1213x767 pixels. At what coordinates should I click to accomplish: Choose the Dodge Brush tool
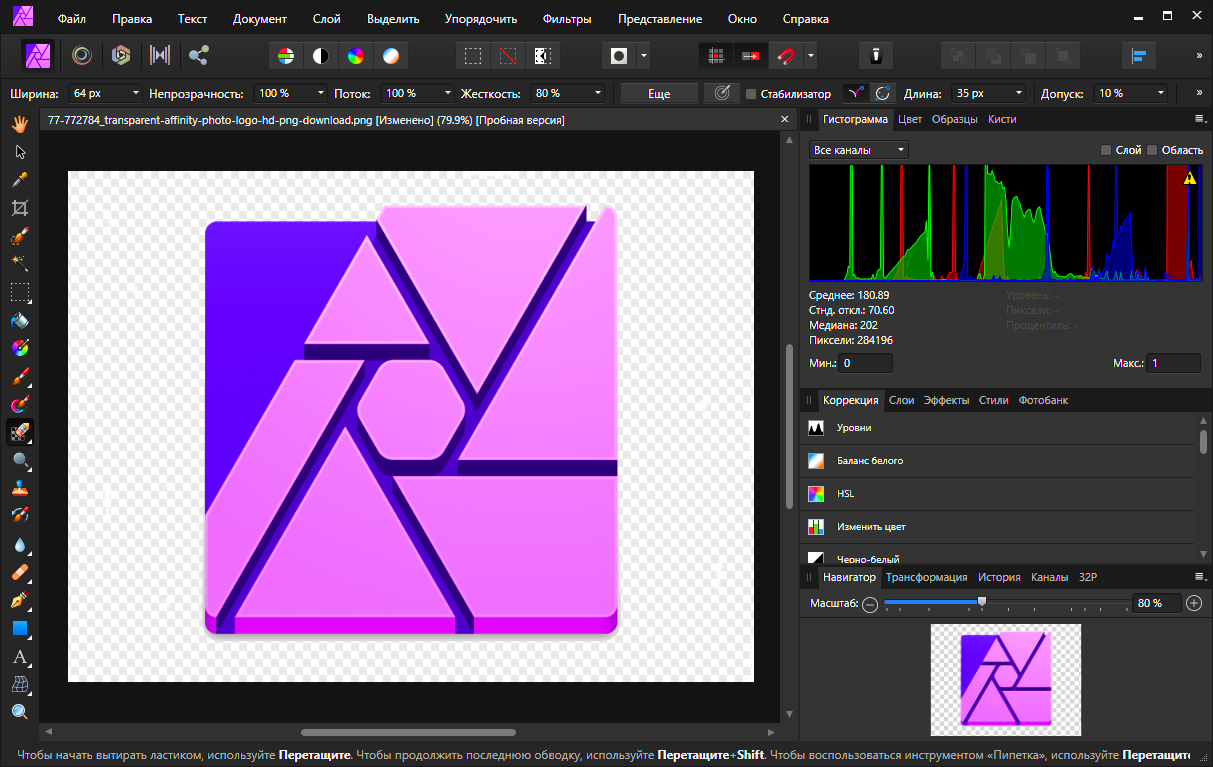coord(19,461)
